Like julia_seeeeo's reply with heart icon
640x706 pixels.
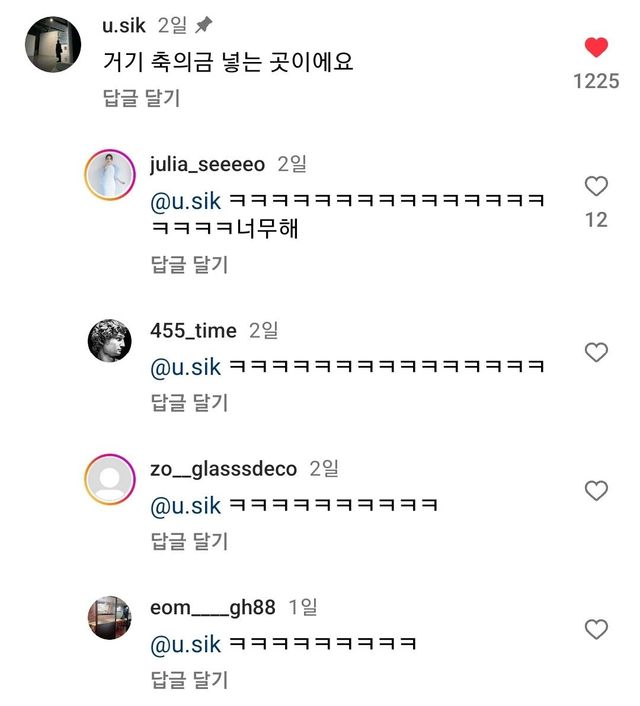click(x=596, y=186)
